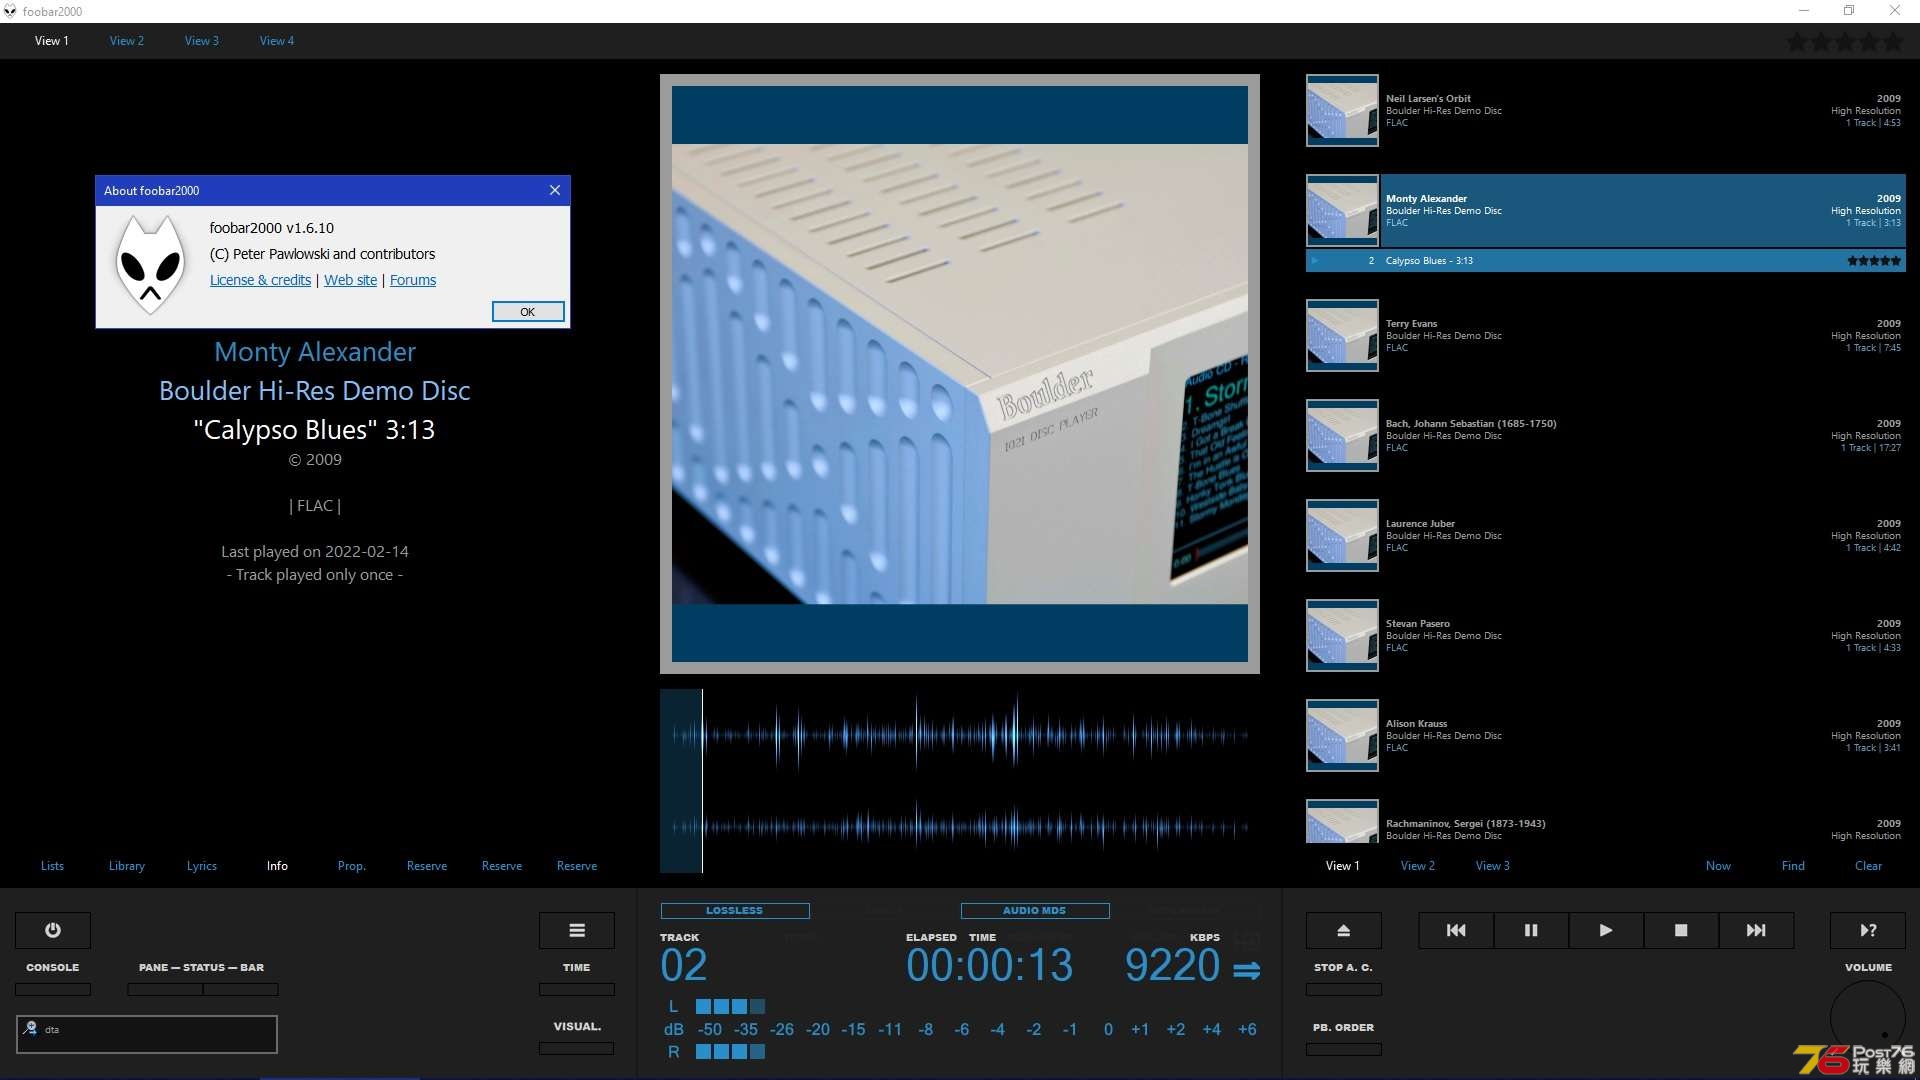Click the power/console icon
Image resolution: width=1920 pixels, height=1080 pixels.
51,928
